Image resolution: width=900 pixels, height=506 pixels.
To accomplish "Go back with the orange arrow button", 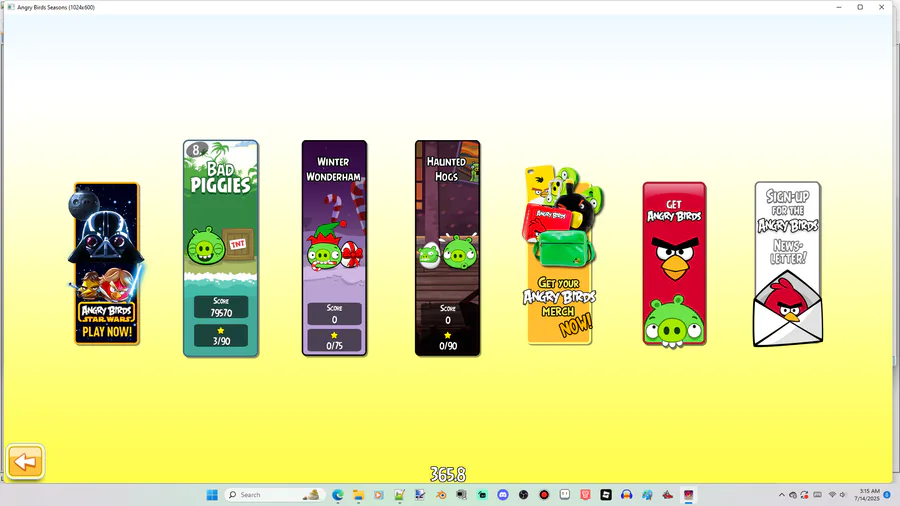I will [x=25, y=461].
